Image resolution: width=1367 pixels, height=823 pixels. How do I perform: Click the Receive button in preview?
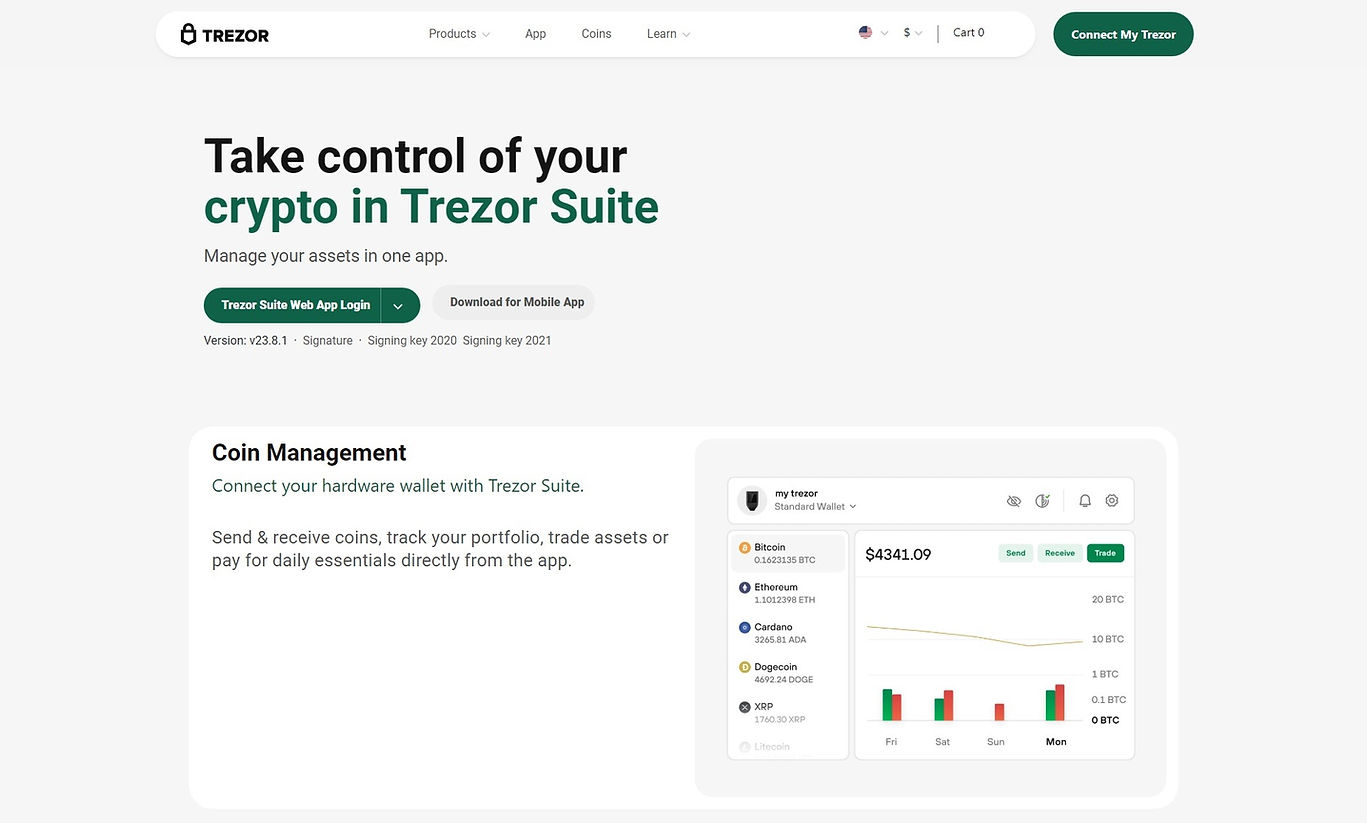coord(1060,553)
